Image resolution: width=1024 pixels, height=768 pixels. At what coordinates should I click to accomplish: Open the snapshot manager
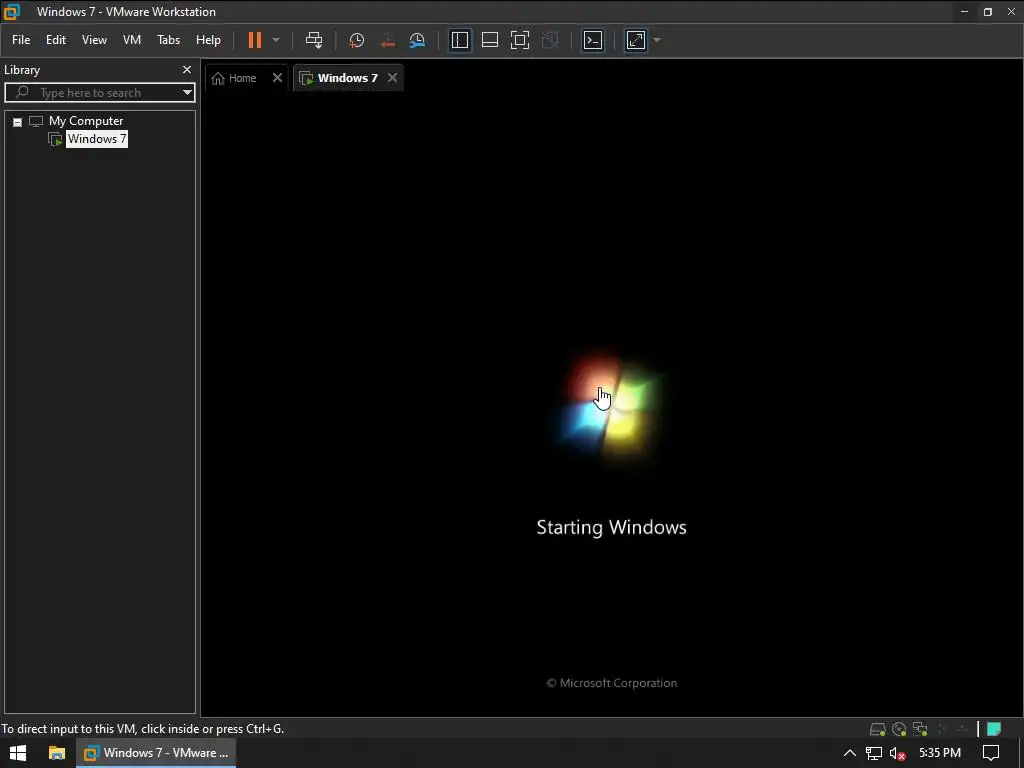point(417,40)
